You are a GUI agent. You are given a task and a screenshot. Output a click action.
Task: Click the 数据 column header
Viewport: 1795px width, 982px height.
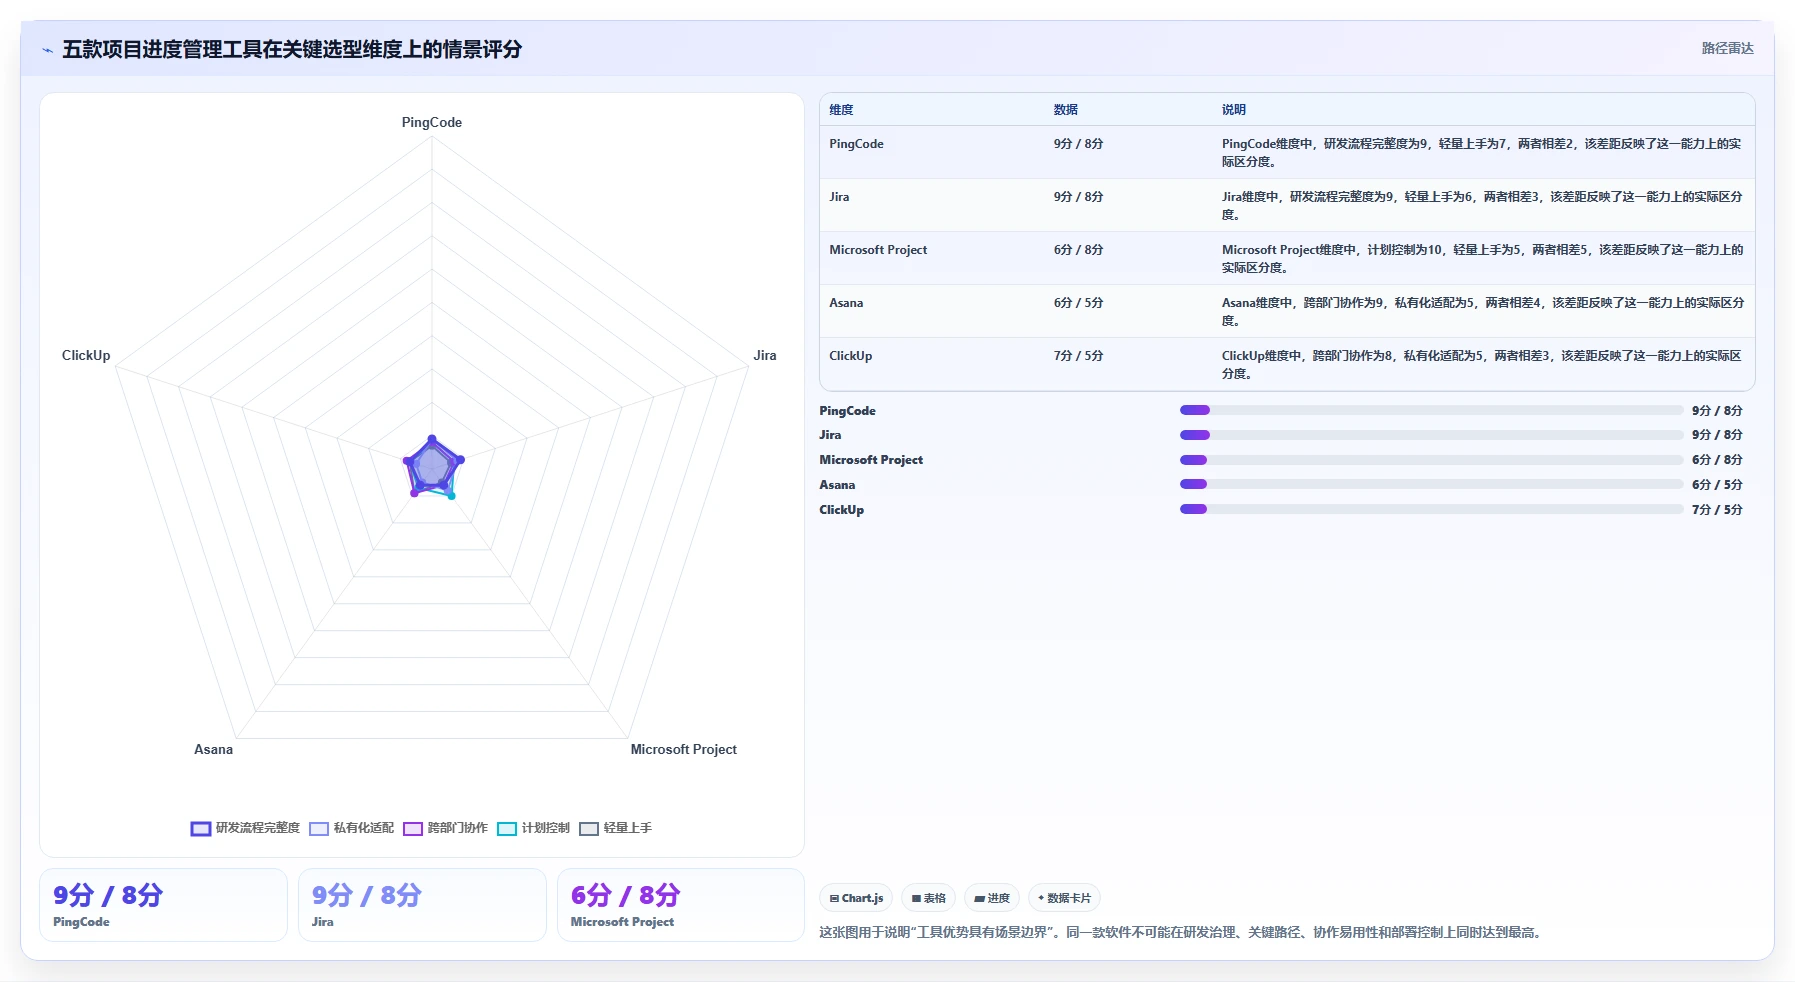1066,110
